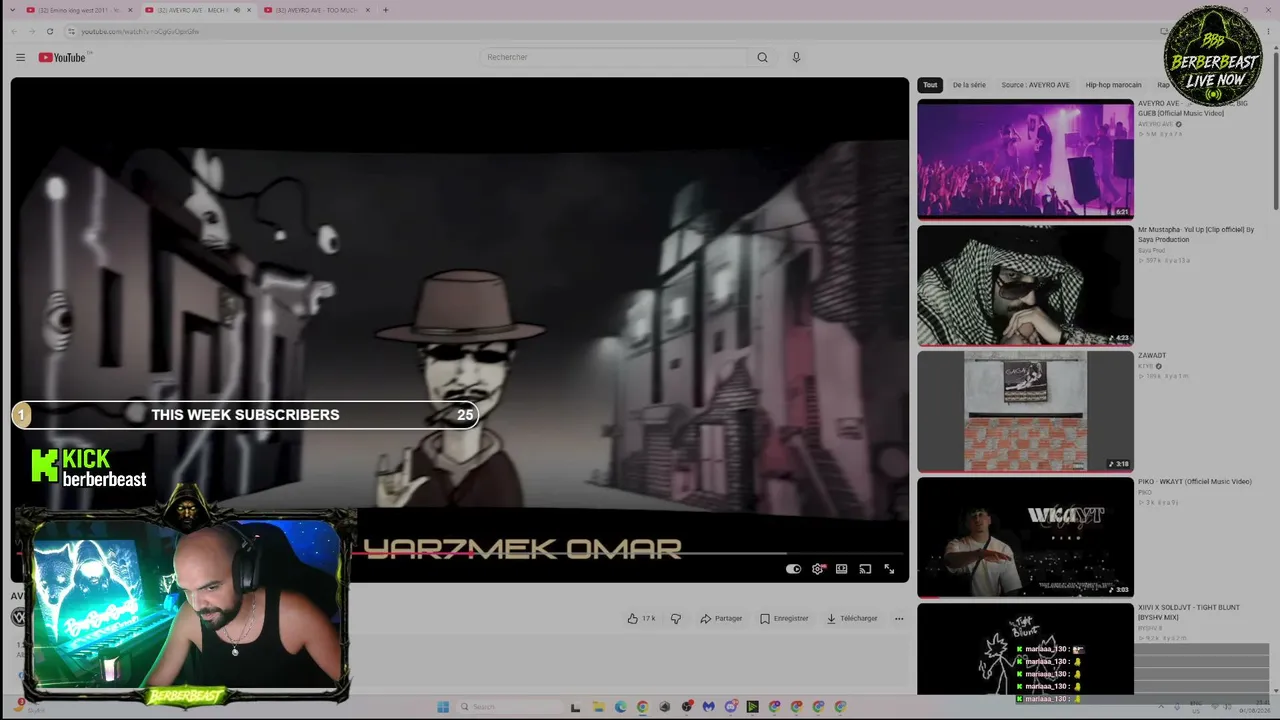Select the 'De la série' filter chip

pyautogui.click(x=969, y=85)
